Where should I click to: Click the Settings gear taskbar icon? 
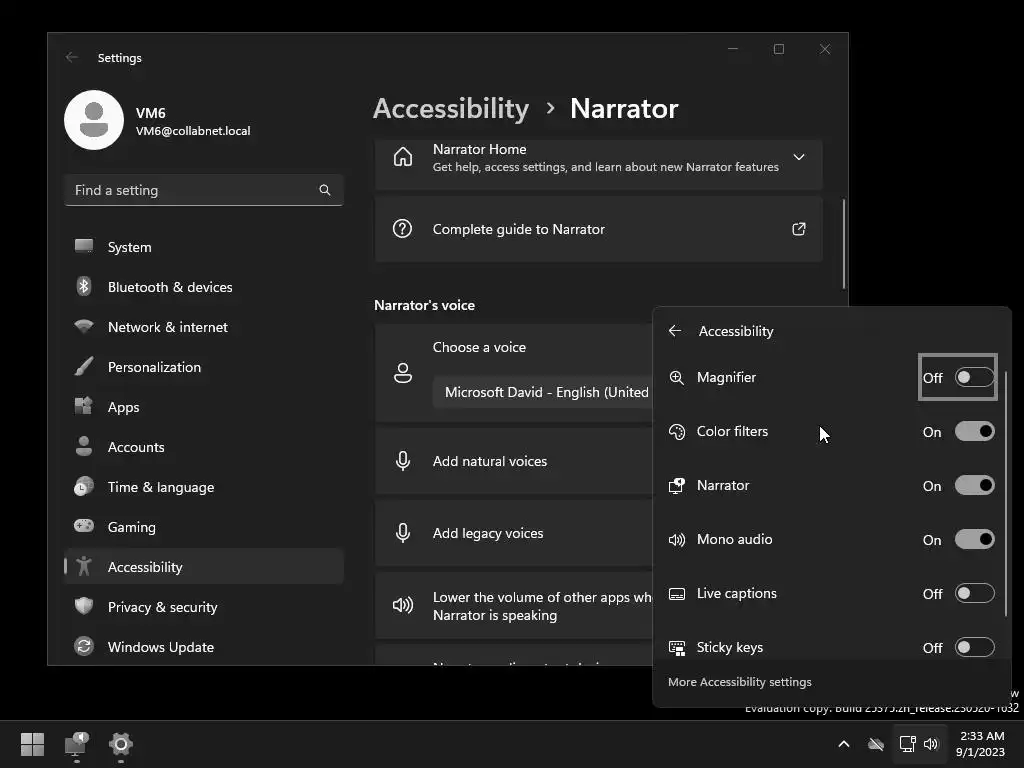point(121,744)
